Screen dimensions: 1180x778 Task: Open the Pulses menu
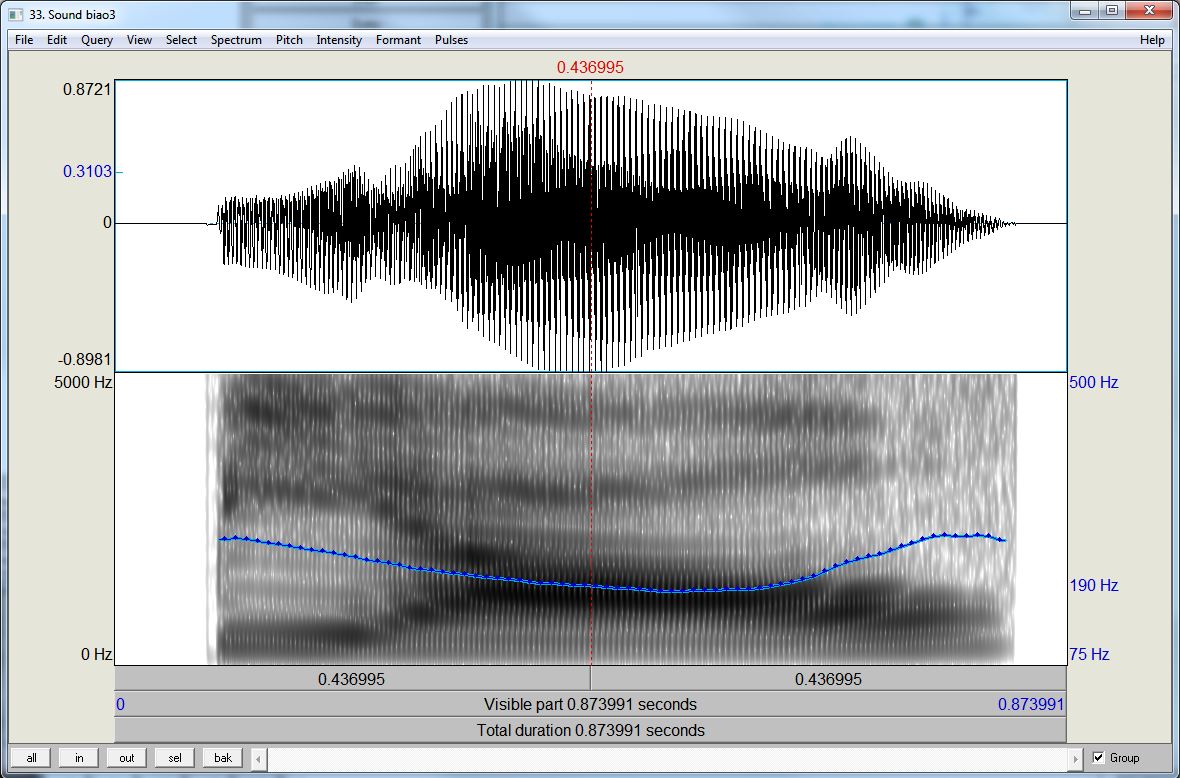click(452, 40)
